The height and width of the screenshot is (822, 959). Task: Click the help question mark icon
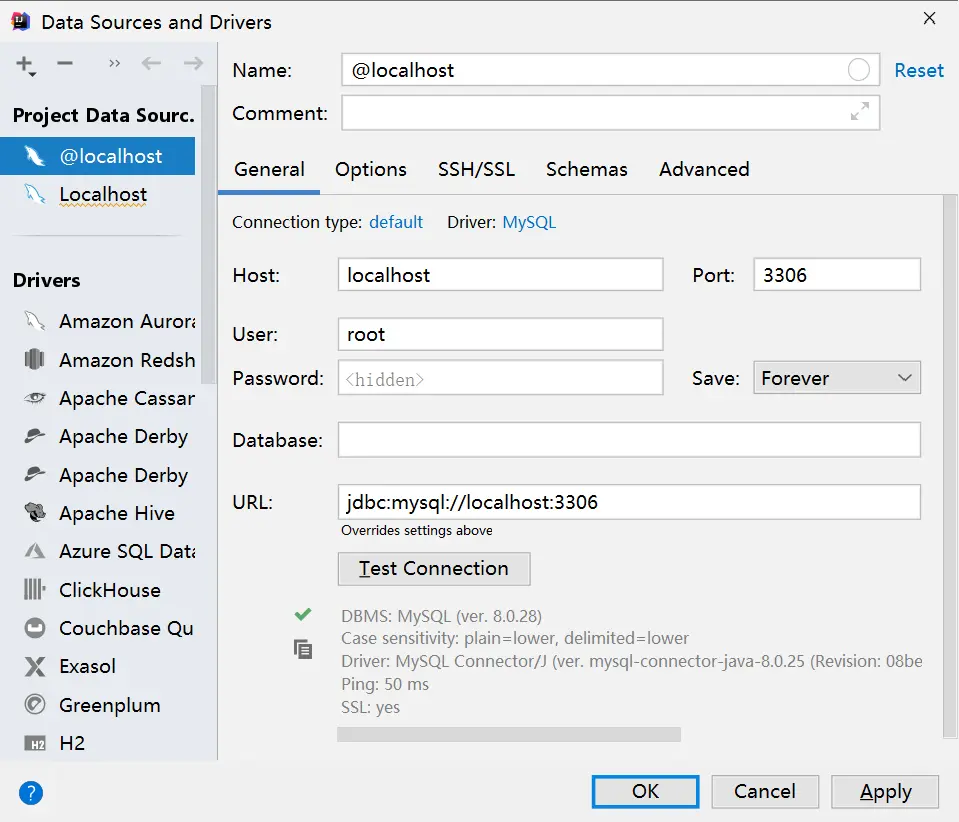pyautogui.click(x=31, y=794)
